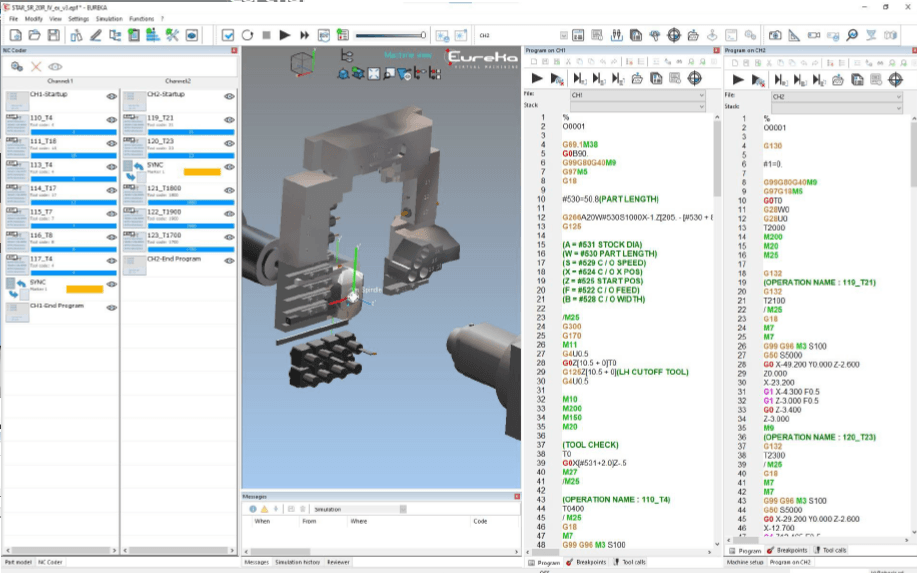Toggle visibility of 119_T21 operation
This screenshot has height=573, width=917.
[x=229, y=120]
